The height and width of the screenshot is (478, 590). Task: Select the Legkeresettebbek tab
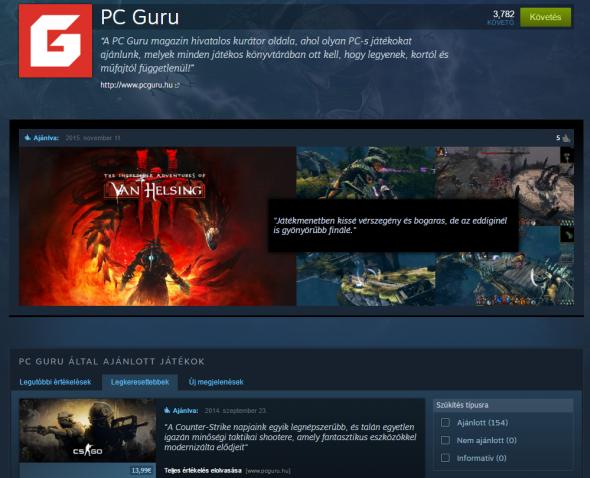point(140,382)
